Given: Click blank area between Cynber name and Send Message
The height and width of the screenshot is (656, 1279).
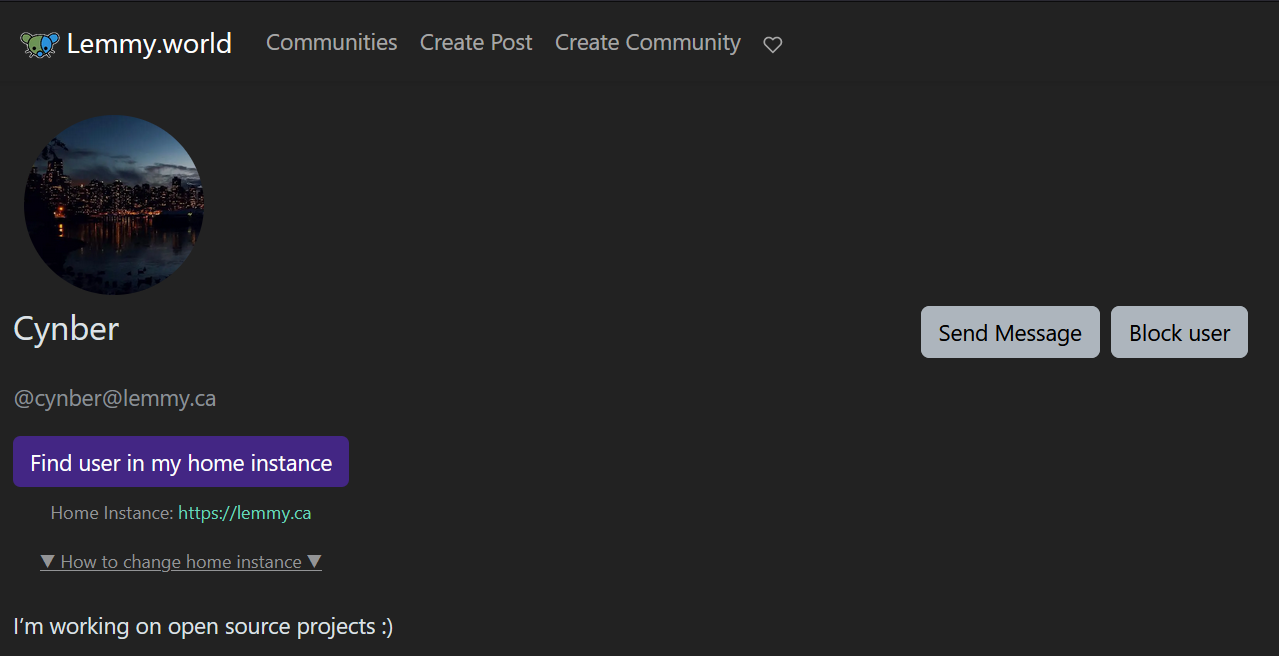Looking at the screenshot, I should (520, 332).
